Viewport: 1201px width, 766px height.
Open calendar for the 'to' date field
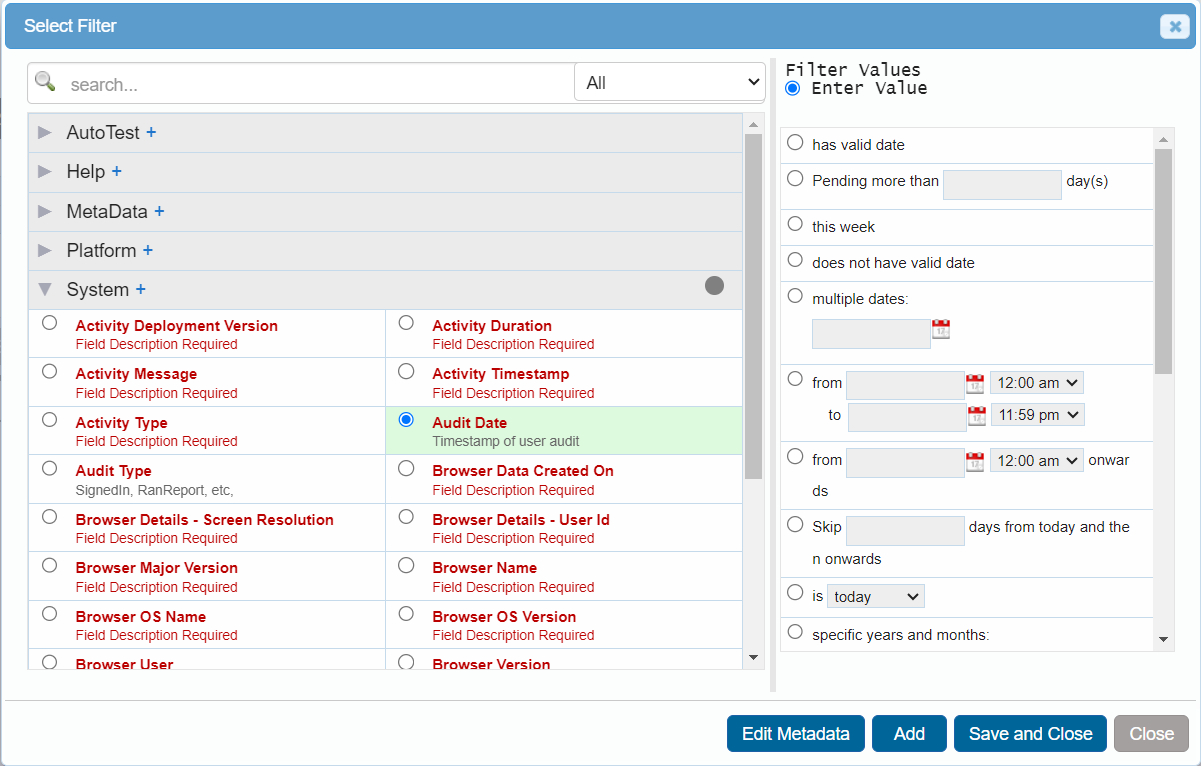pos(976,415)
